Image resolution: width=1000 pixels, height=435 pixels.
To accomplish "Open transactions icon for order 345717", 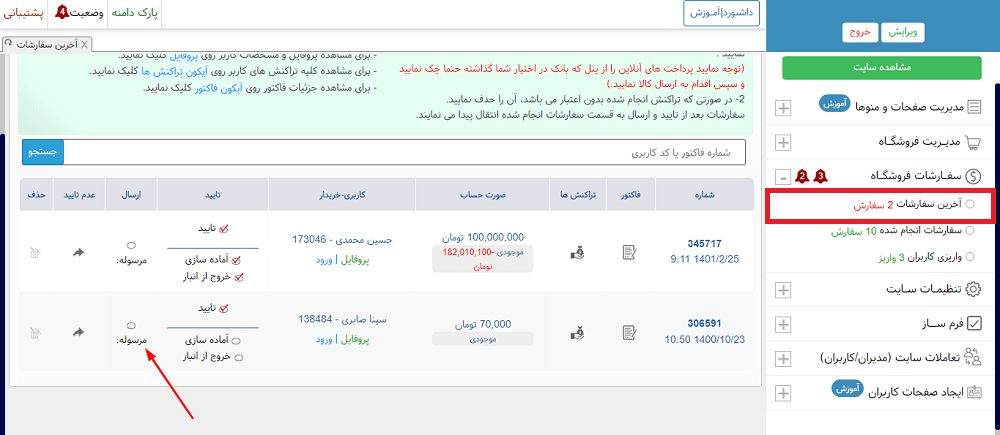I will 577,252.
